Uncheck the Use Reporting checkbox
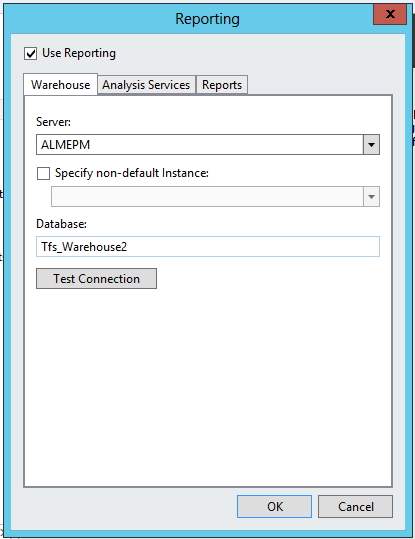The image size is (415, 539). click(31, 54)
